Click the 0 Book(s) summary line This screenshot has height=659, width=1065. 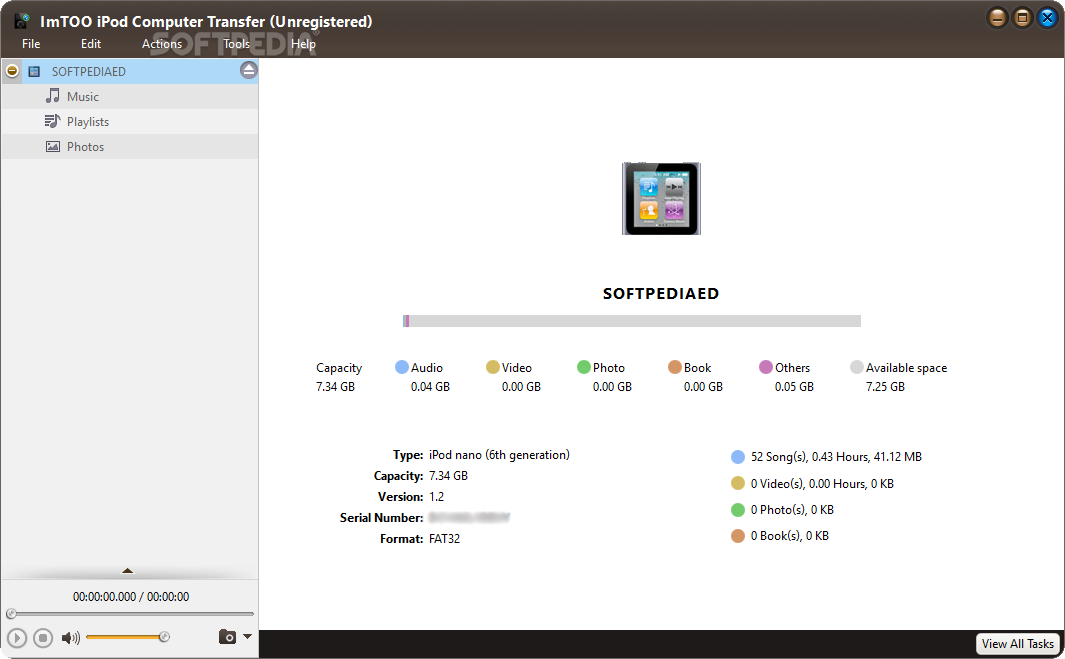(789, 535)
